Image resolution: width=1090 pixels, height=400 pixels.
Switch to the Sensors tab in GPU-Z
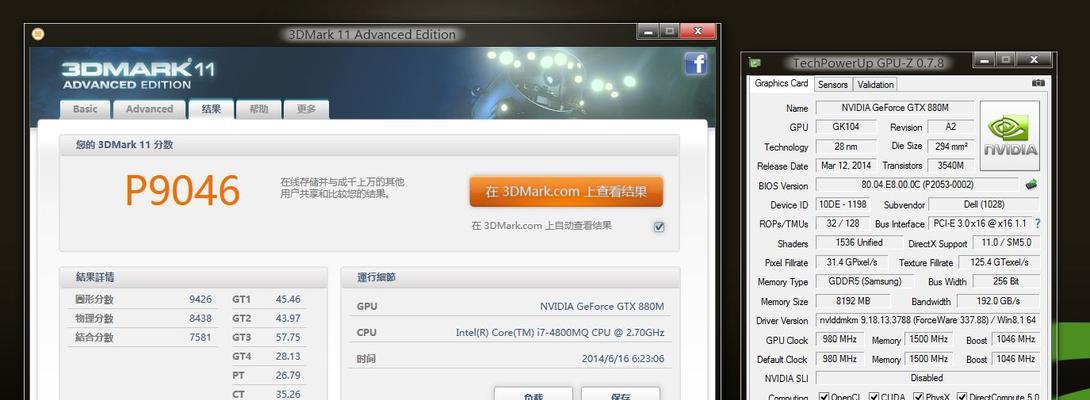(x=832, y=85)
